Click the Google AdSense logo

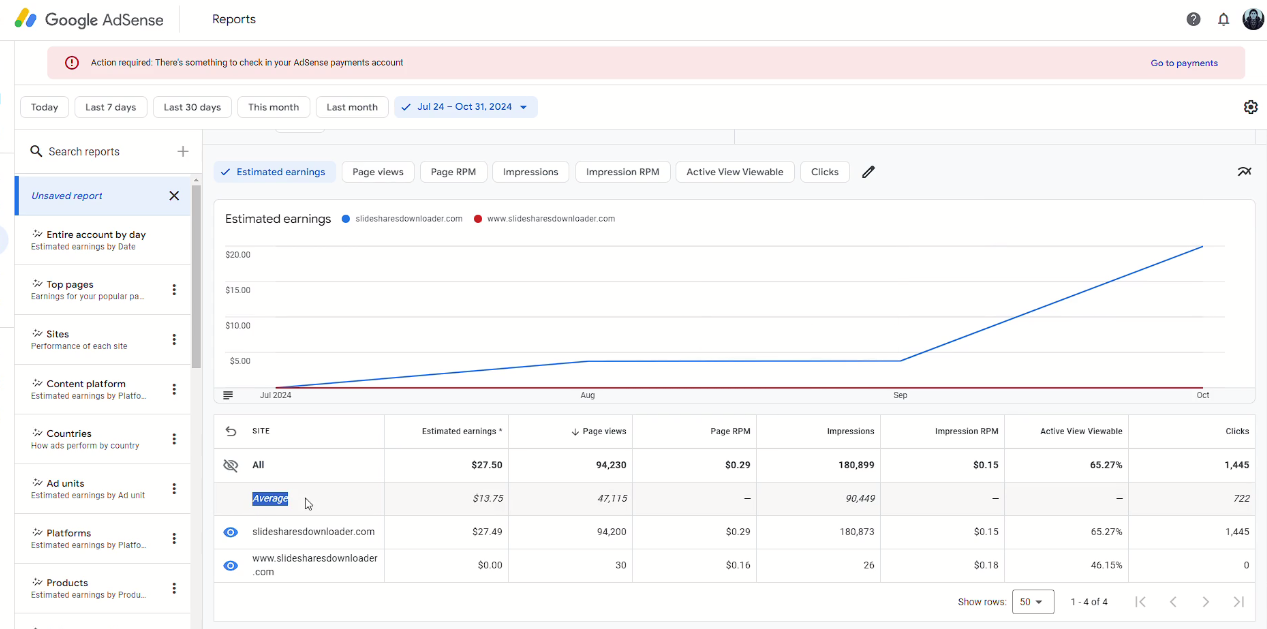point(89,19)
